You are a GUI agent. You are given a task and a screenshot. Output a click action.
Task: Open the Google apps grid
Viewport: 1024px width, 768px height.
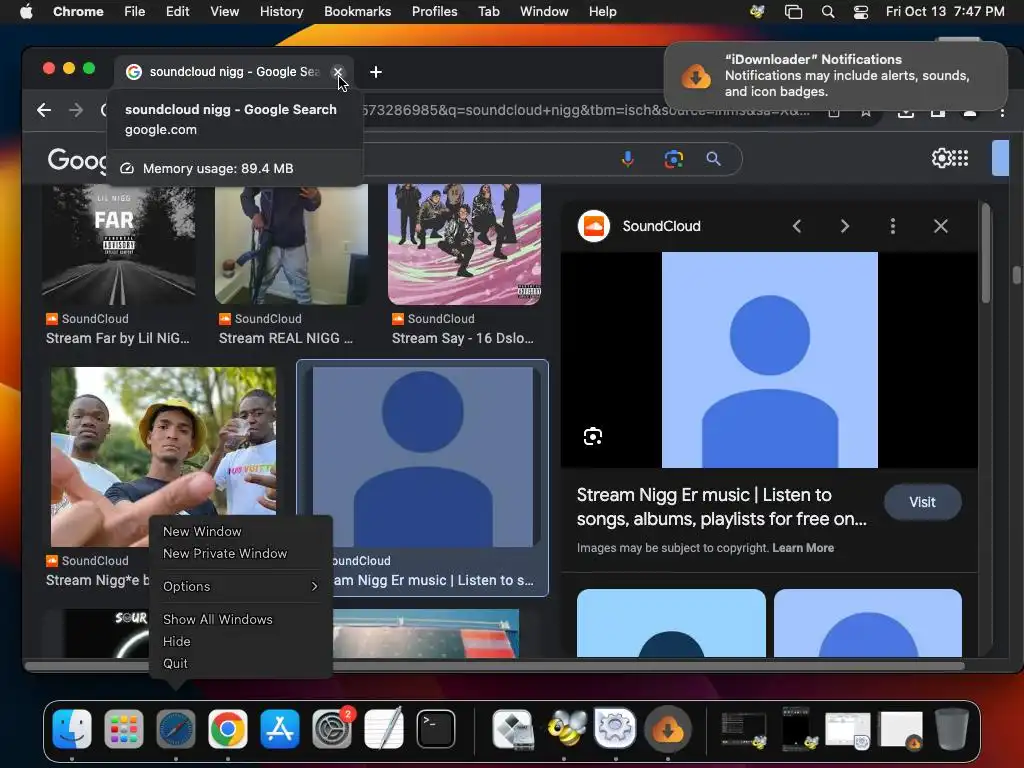(x=961, y=158)
